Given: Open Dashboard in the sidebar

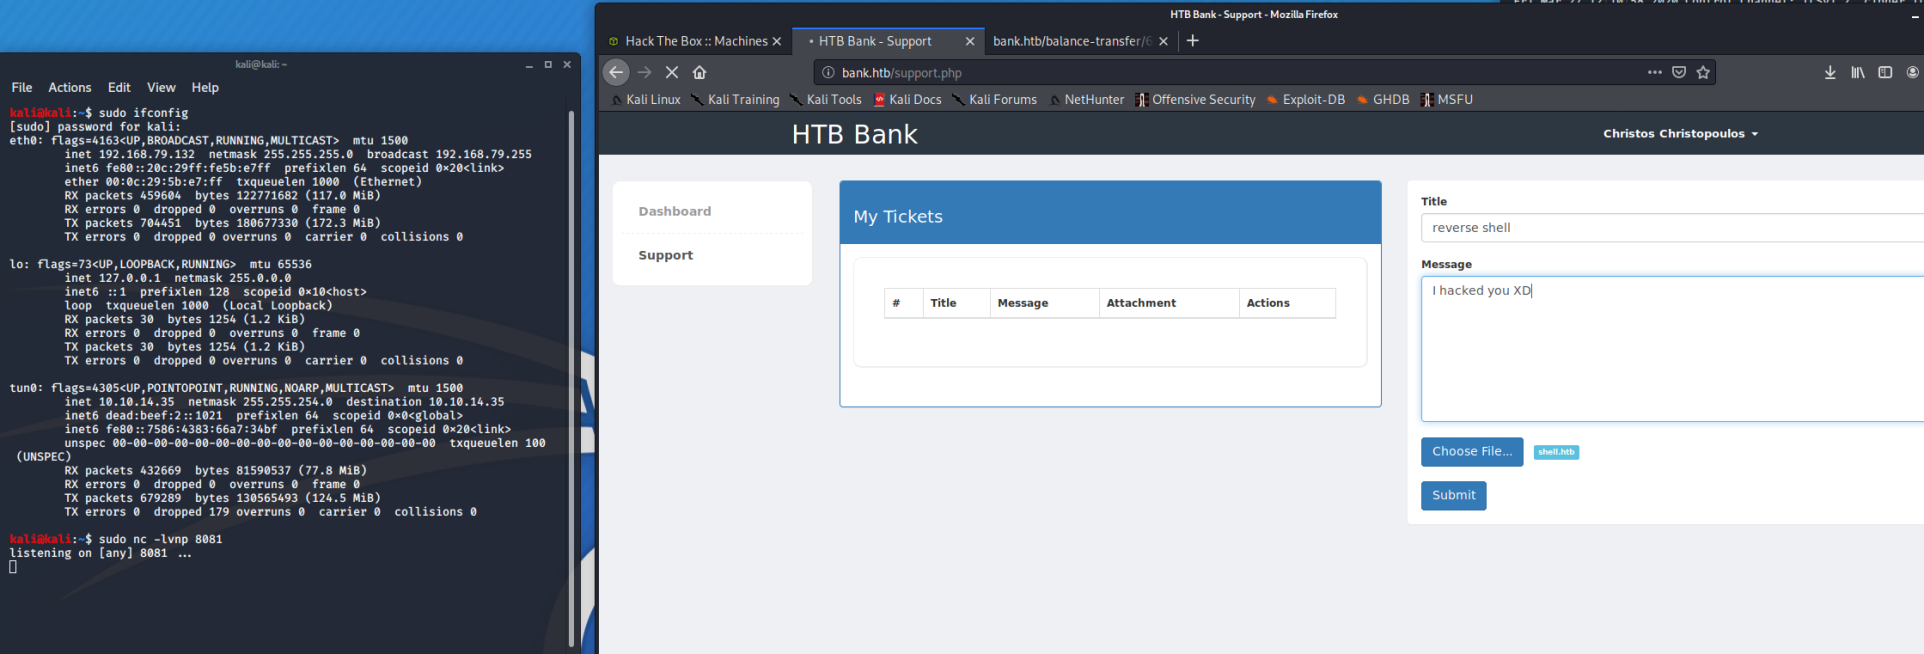Looking at the screenshot, I should tap(675, 211).
